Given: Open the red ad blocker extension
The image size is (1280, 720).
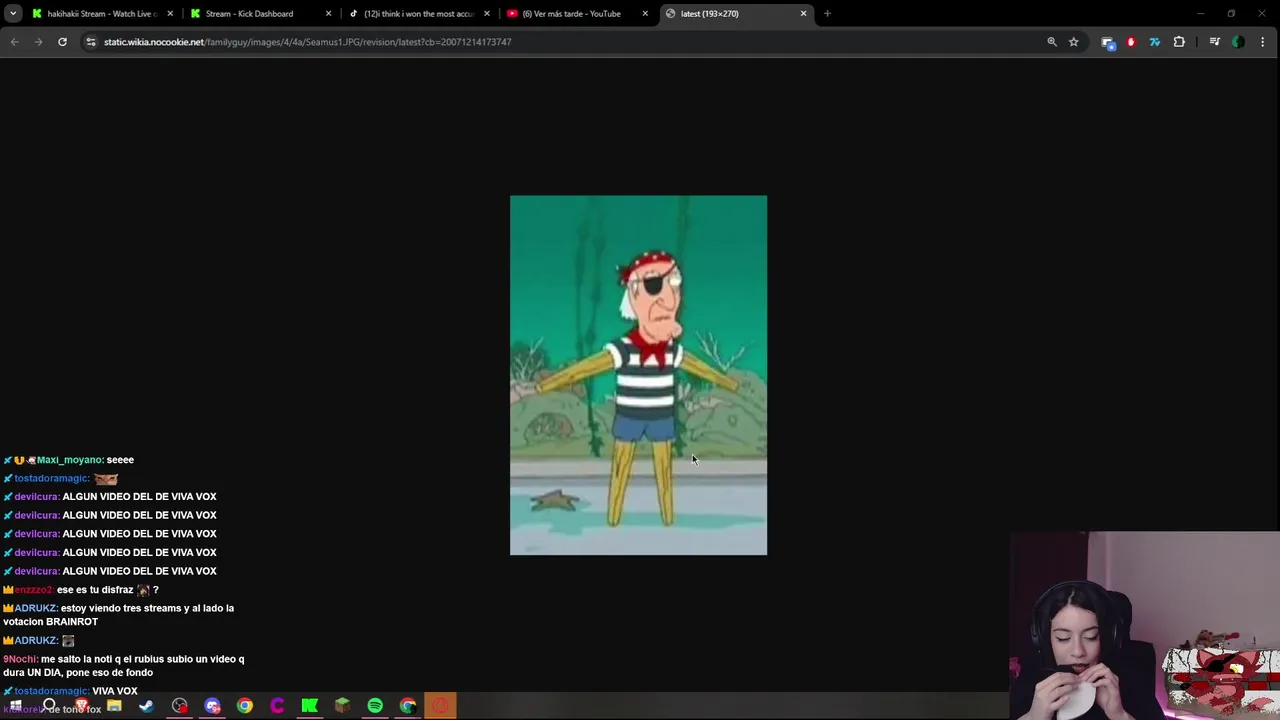Looking at the screenshot, I should [x=1131, y=42].
